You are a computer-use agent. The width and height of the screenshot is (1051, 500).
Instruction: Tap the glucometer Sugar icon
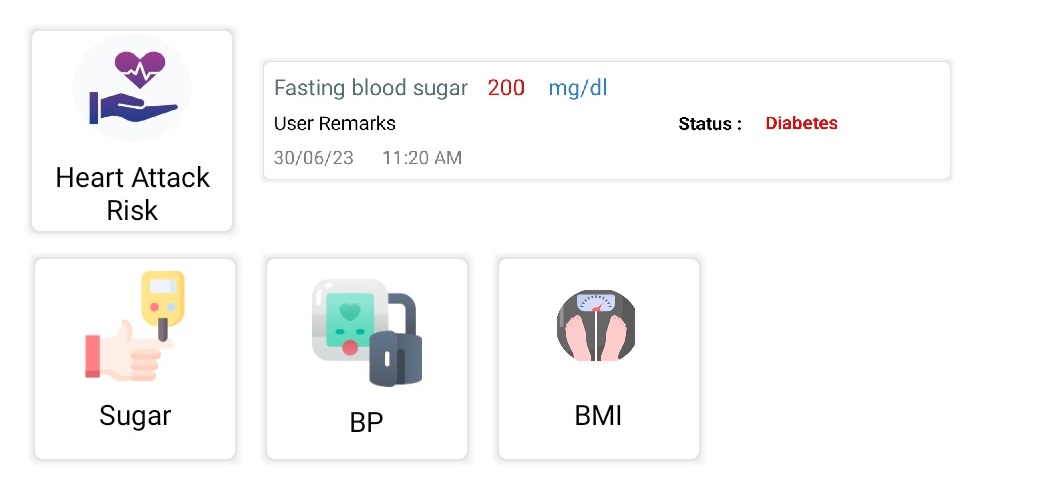(135, 326)
